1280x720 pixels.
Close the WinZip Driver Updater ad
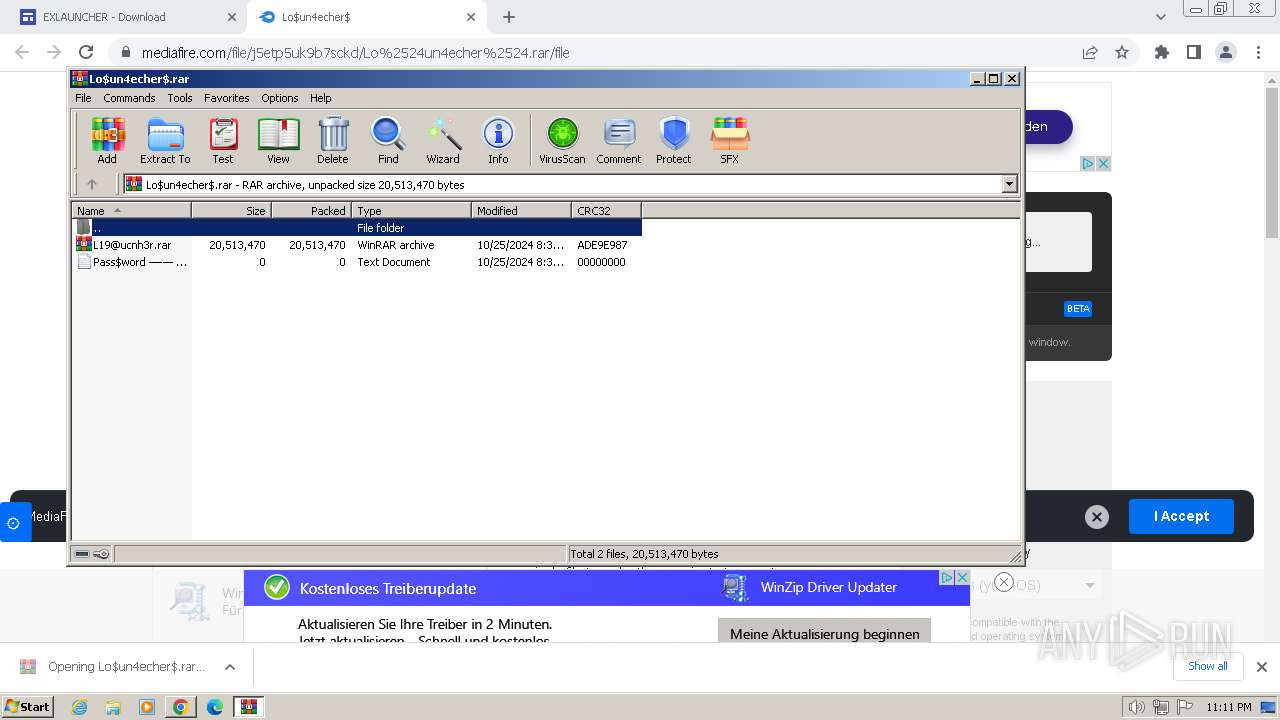pyautogui.click(x=961, y=578)
